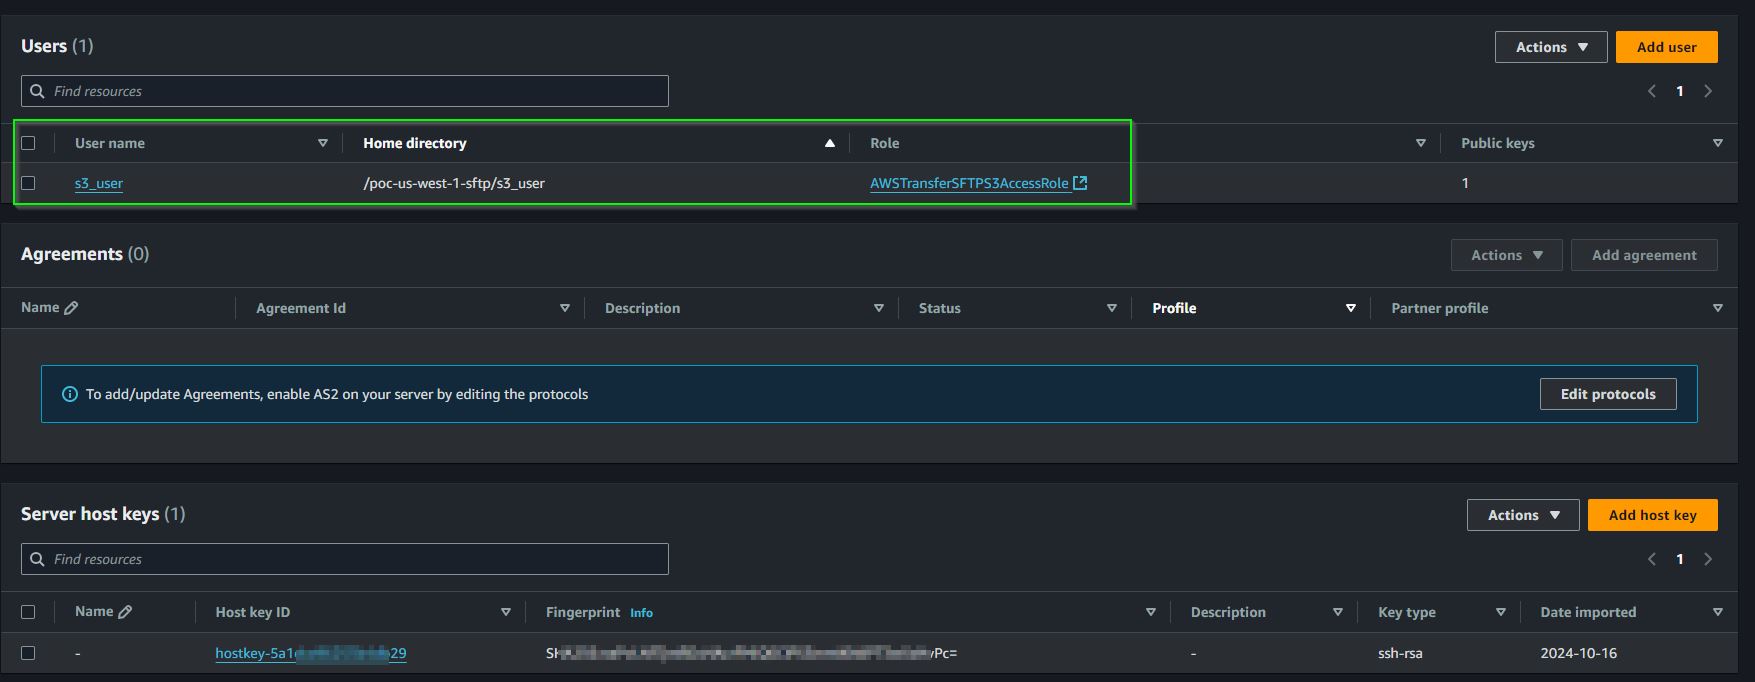Image resolution: width=1755 pixels, height=682 pixels.
Task: Toggle the select-all host keys checkbox
Action: (x=28, y=612)
